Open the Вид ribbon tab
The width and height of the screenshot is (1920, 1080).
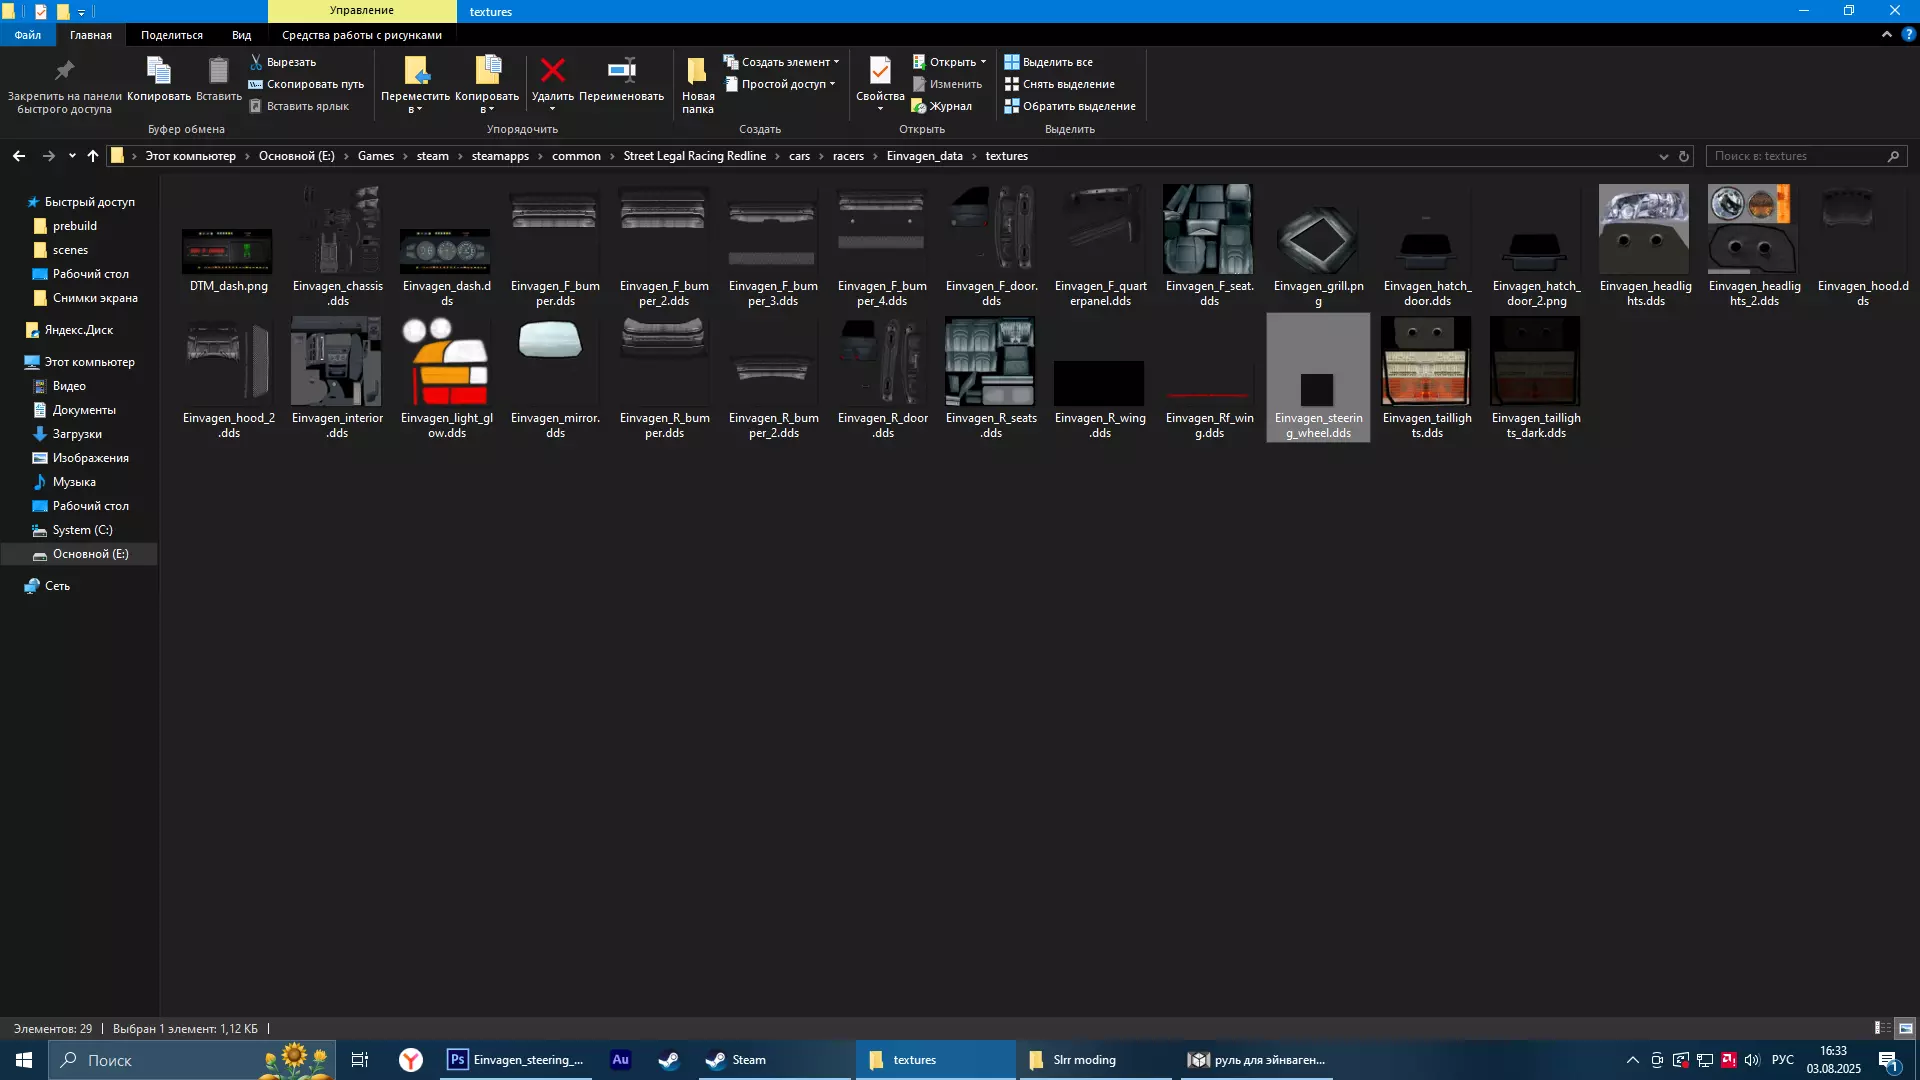point(241,35)
